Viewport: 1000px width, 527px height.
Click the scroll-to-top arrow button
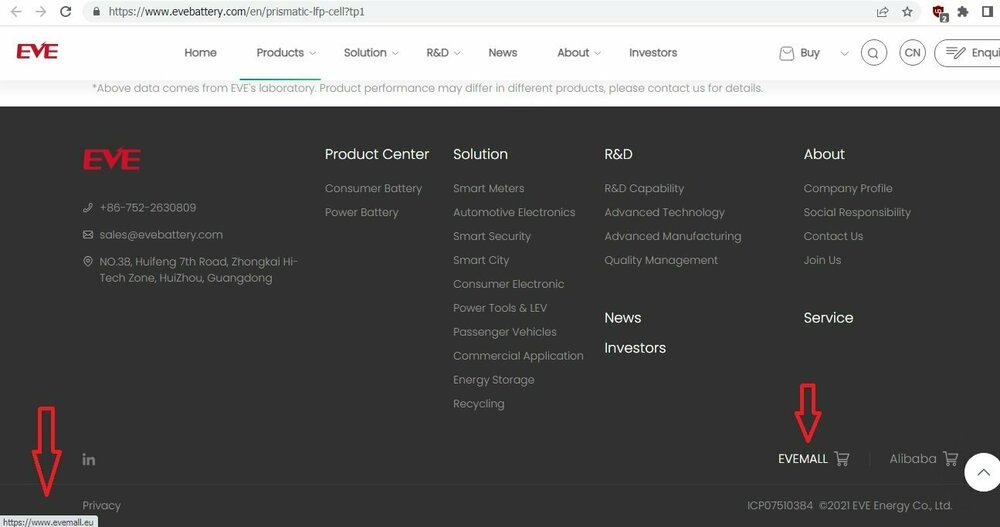pos(982,472)
